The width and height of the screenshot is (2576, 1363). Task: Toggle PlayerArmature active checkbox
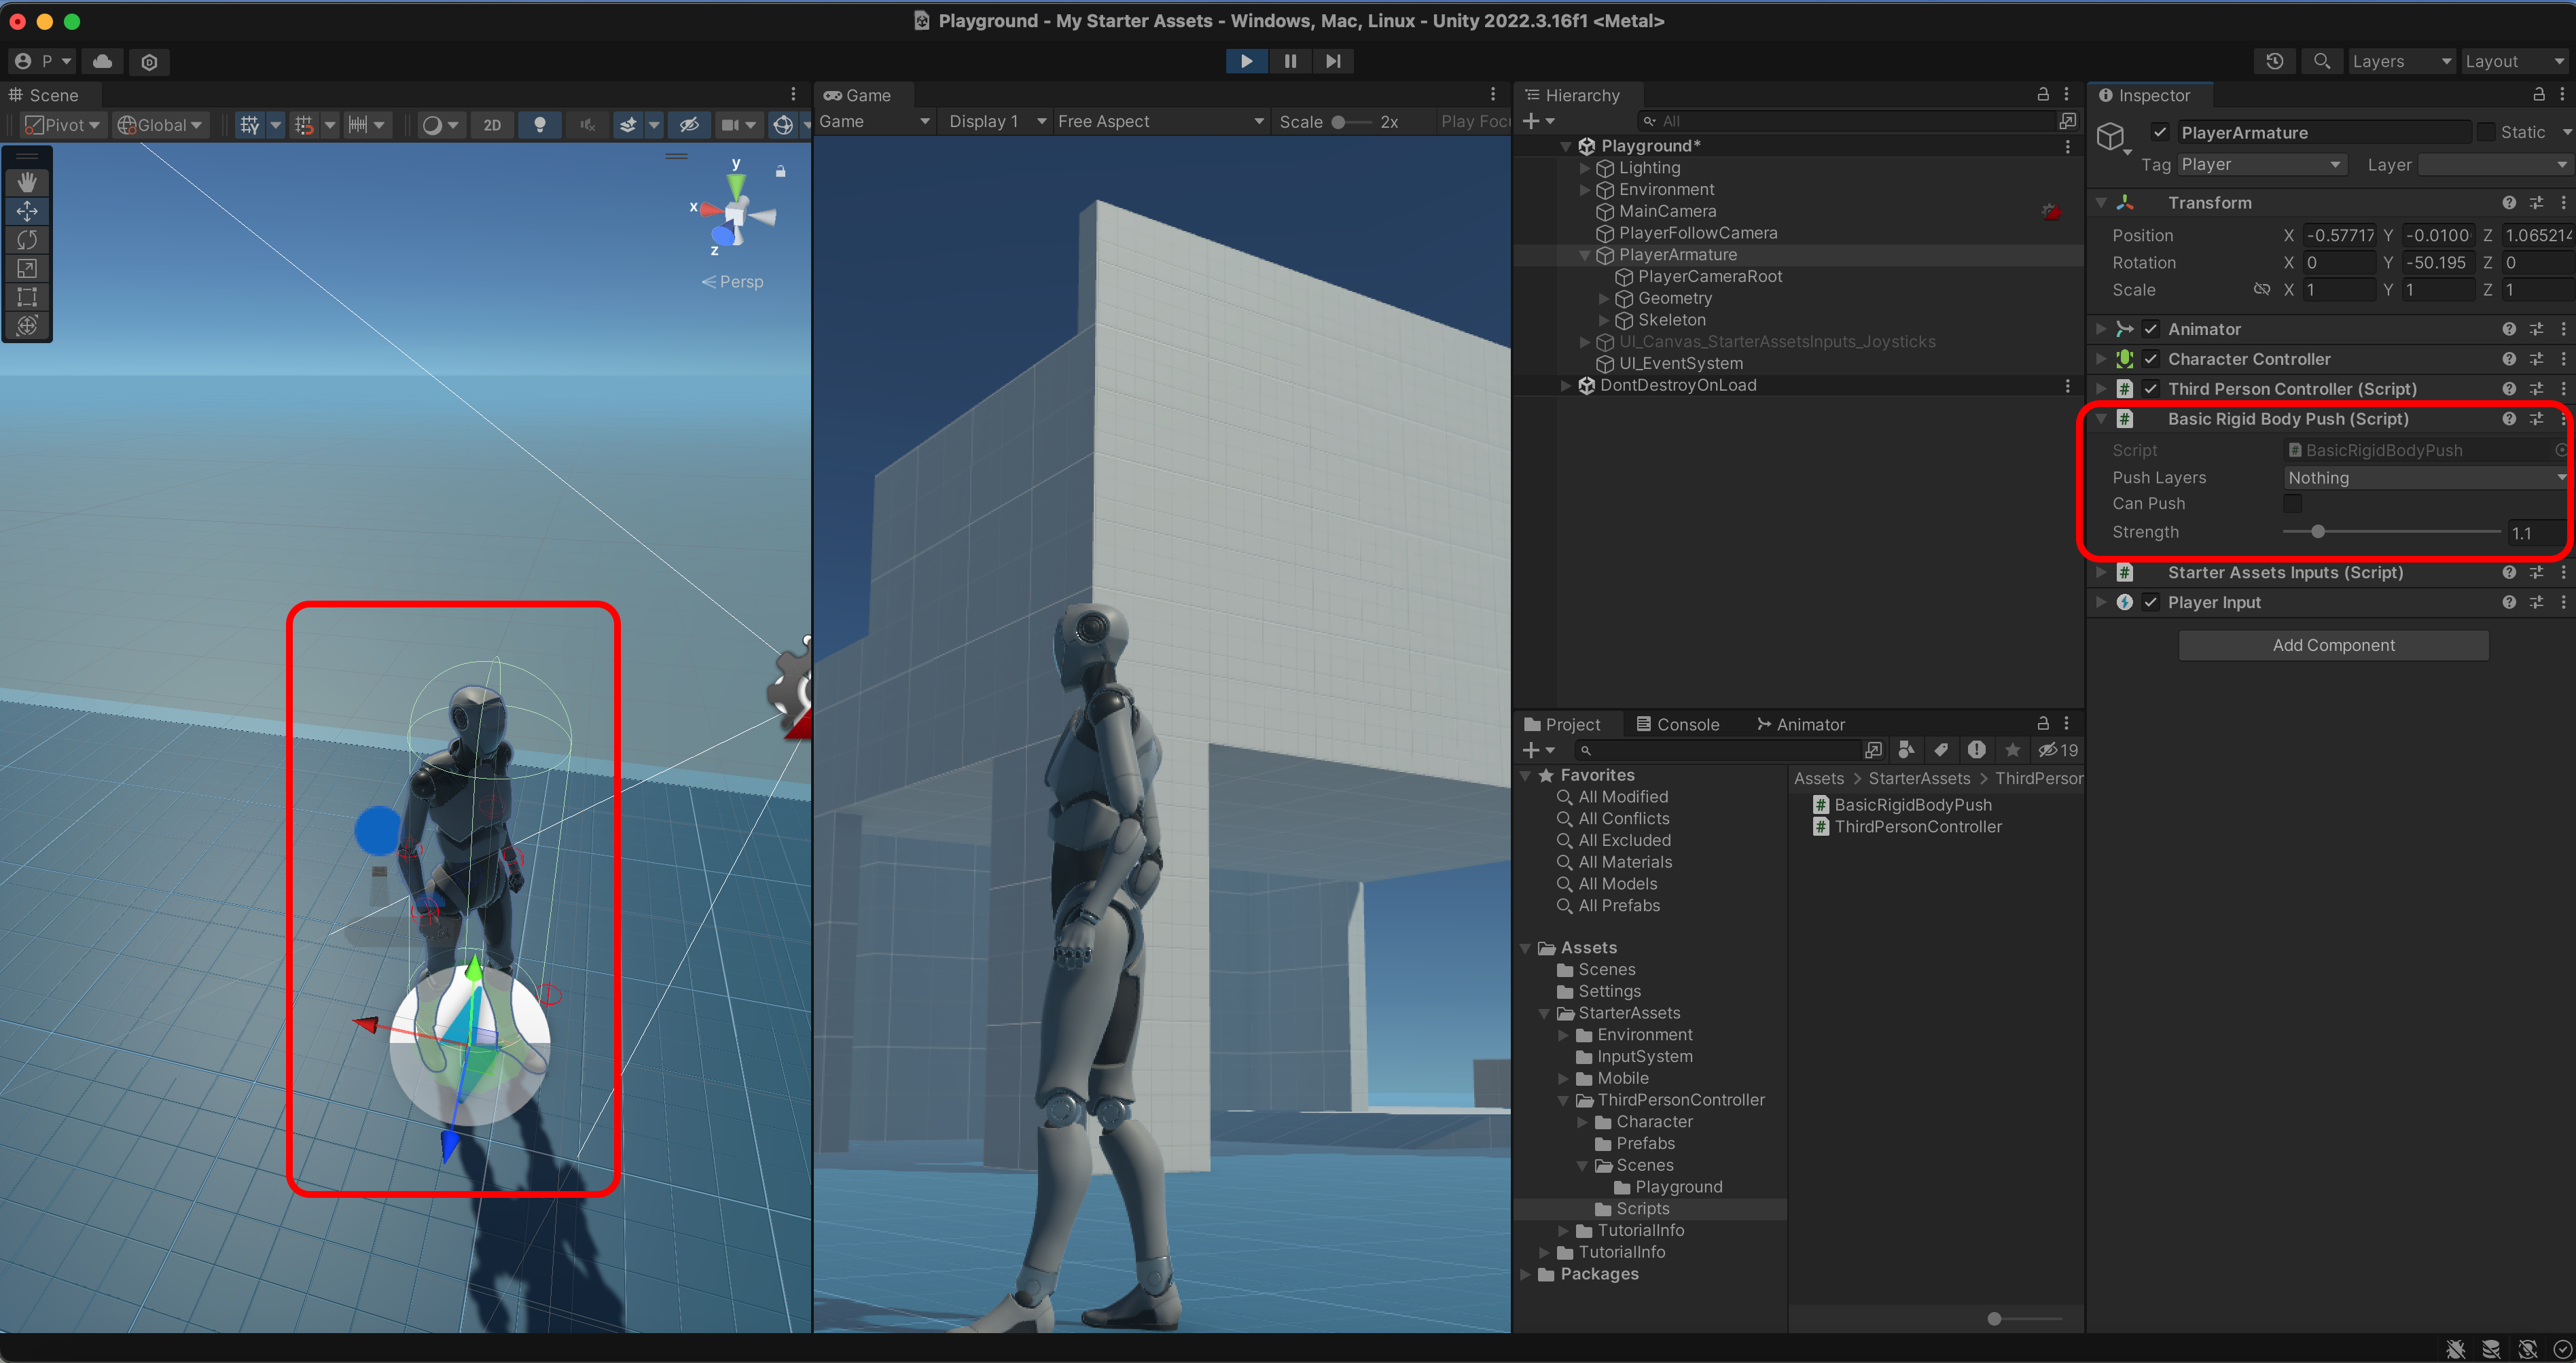point(2160,132)
